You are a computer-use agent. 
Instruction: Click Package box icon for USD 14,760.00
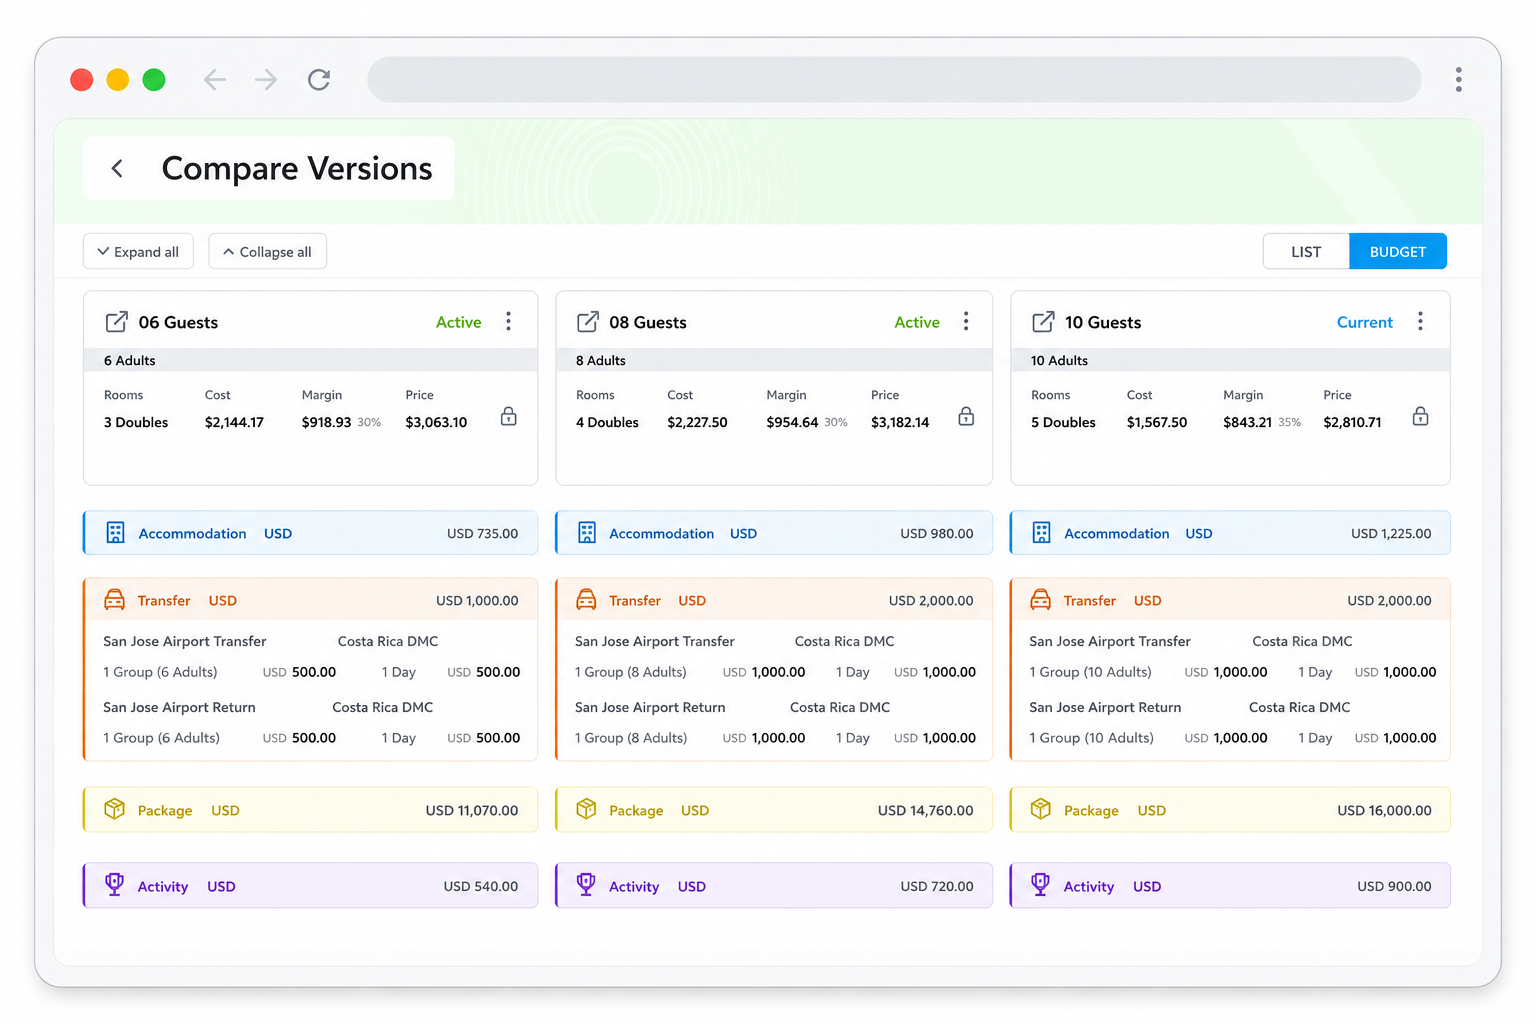586,809
